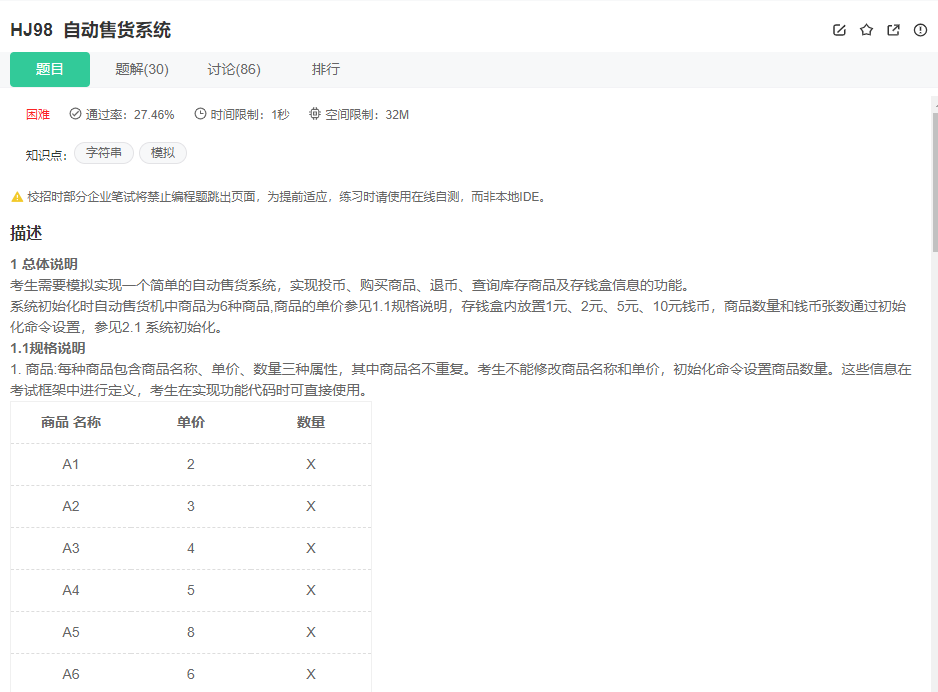Open the 讨论(86) tab
This screenshot has width=938, height=692.
pyautogui.click(x=232, y=69)
